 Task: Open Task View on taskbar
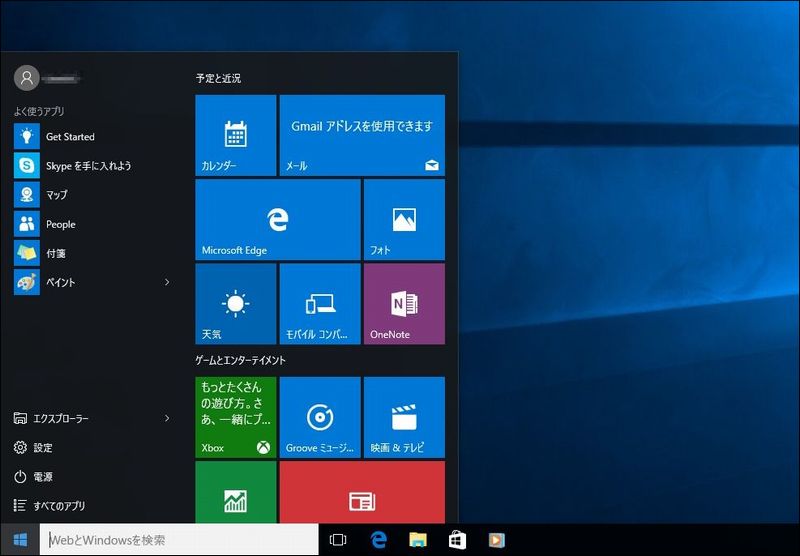pyautogui.click(x=338, y=540)
